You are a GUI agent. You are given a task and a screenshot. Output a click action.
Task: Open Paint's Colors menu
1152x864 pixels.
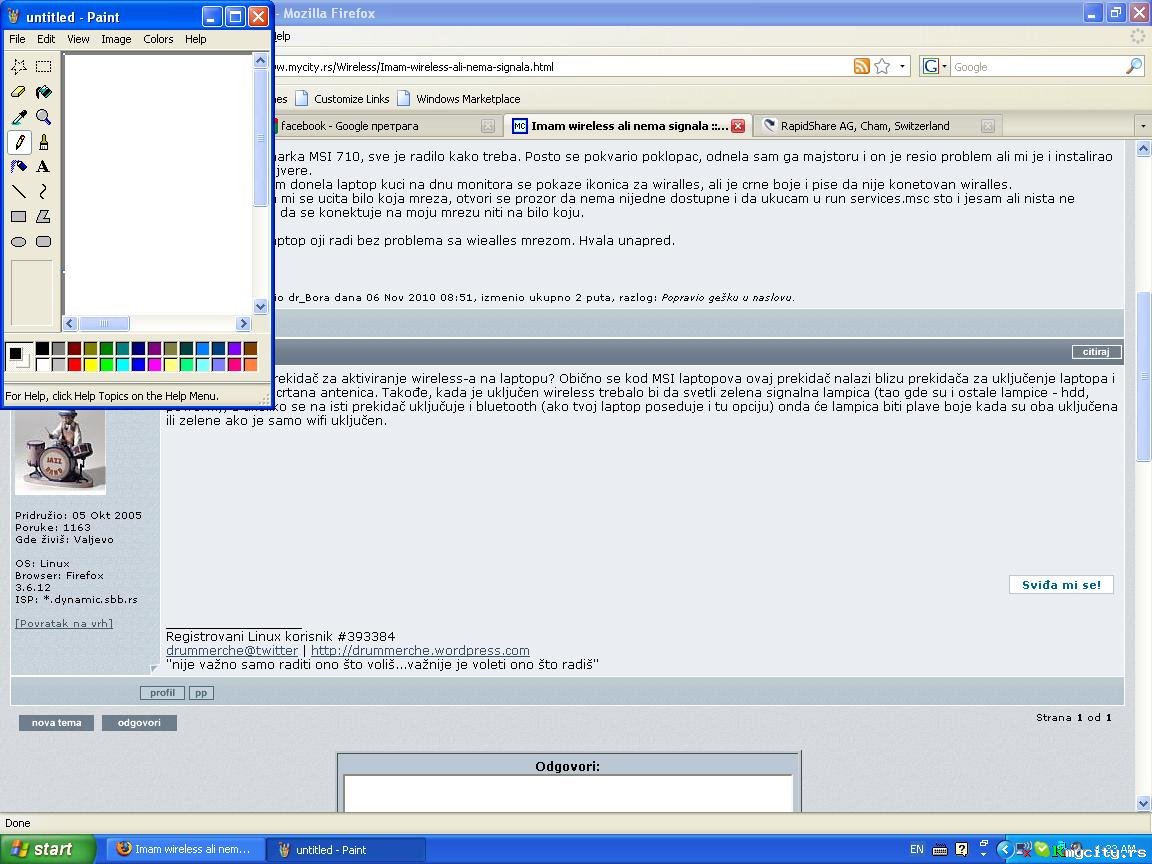point(158,39)
